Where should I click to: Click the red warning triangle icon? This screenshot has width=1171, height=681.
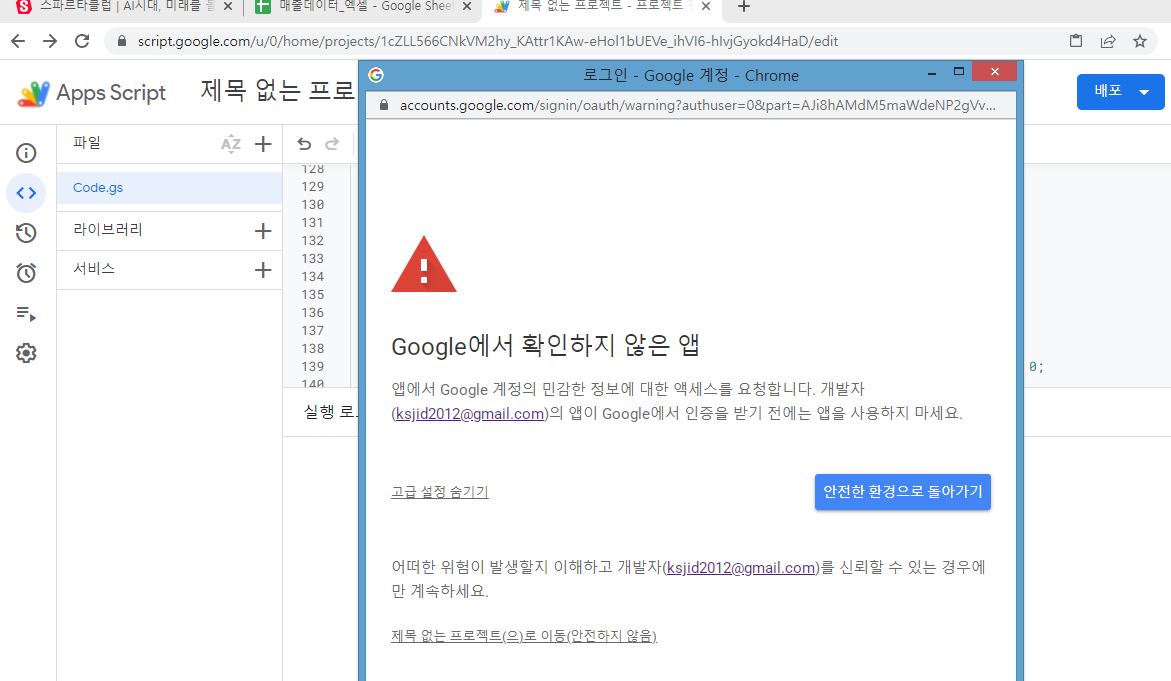(423, 265)
